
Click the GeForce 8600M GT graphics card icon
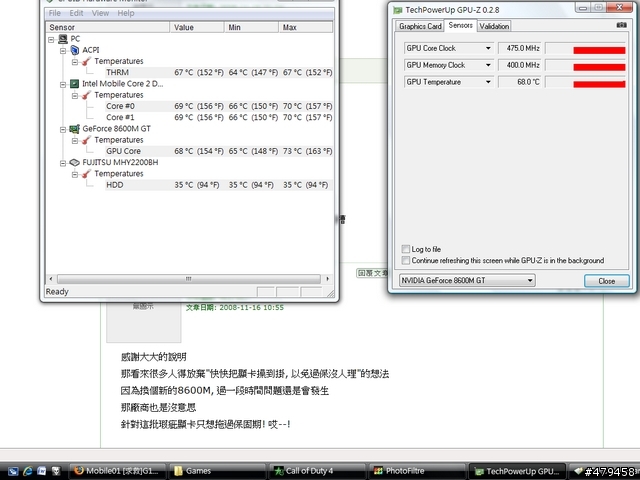tap(74, 129)
